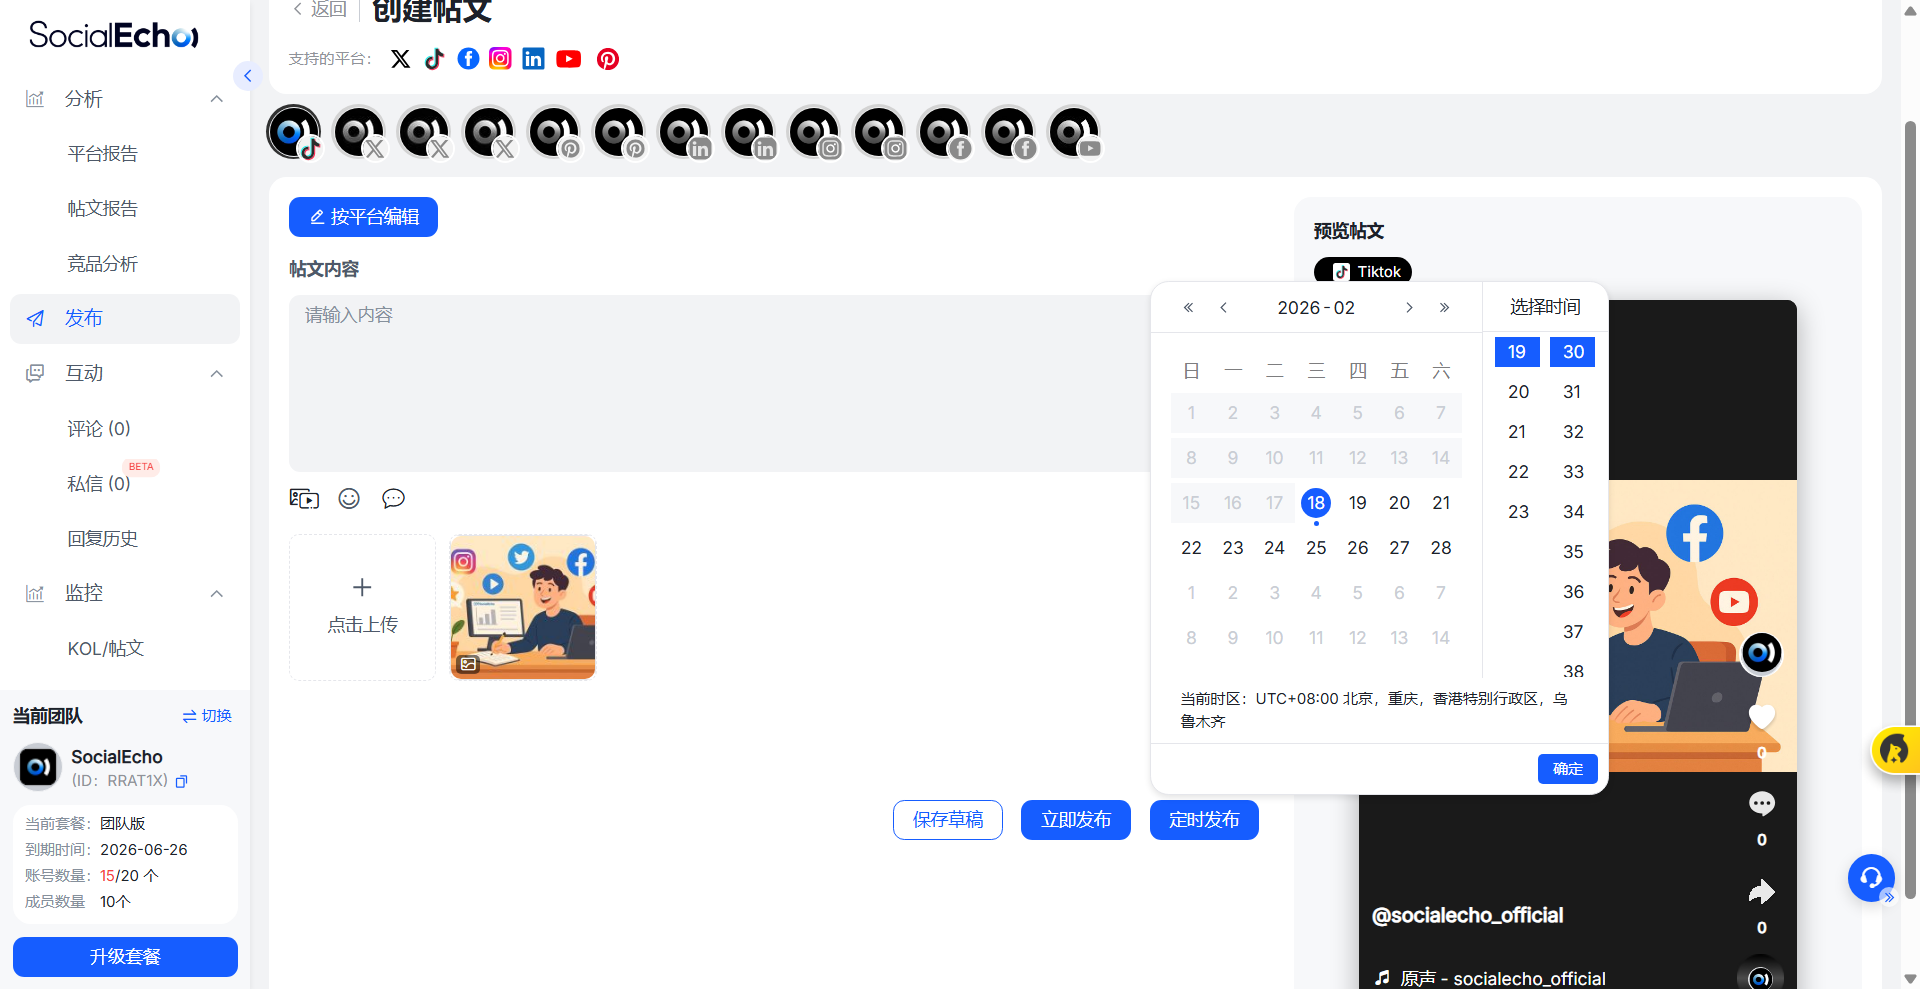Toggle the TikTok account avatar
Screen dimensions: 1920x989
coord(294,133)
